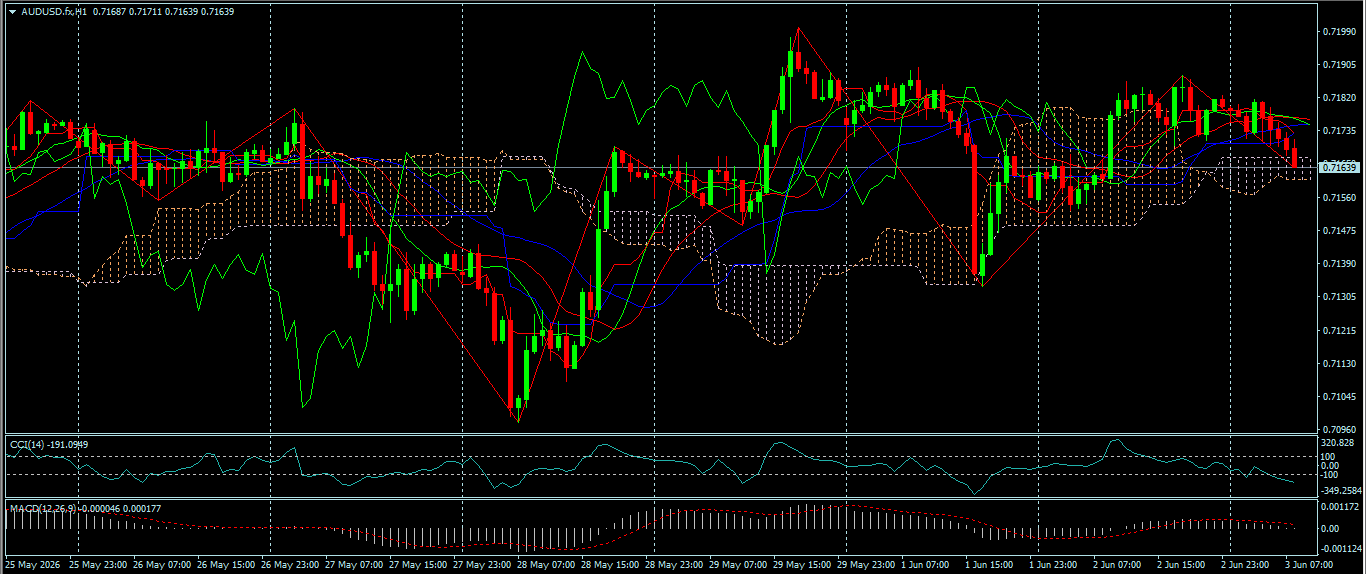Click MACD scale value -0.001124
This screenshot has height=574, width=1366.
tap(1341, 549)
